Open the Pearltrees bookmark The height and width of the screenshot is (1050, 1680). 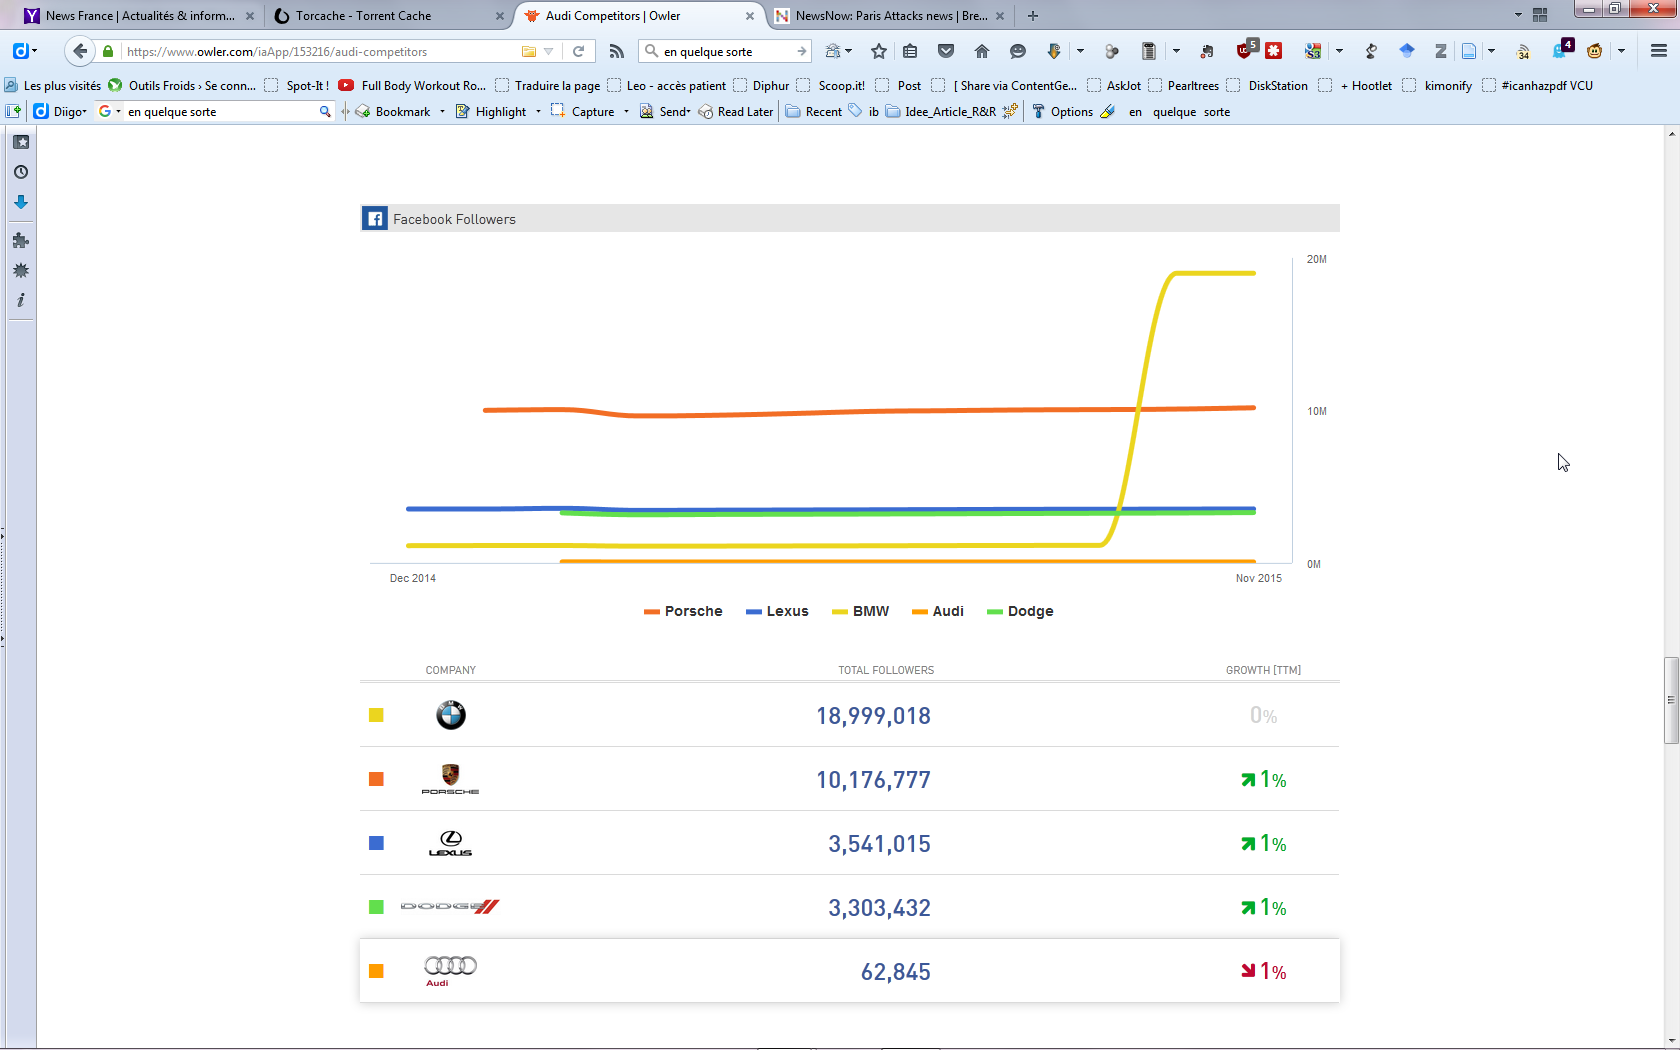[x=1184, y=86]
